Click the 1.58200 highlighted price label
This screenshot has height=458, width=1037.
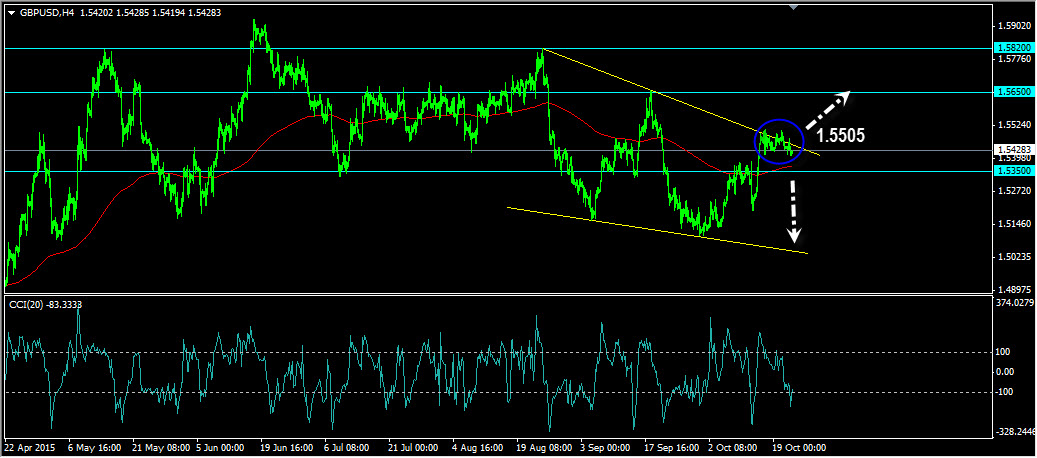click(x=1014, y=48)
